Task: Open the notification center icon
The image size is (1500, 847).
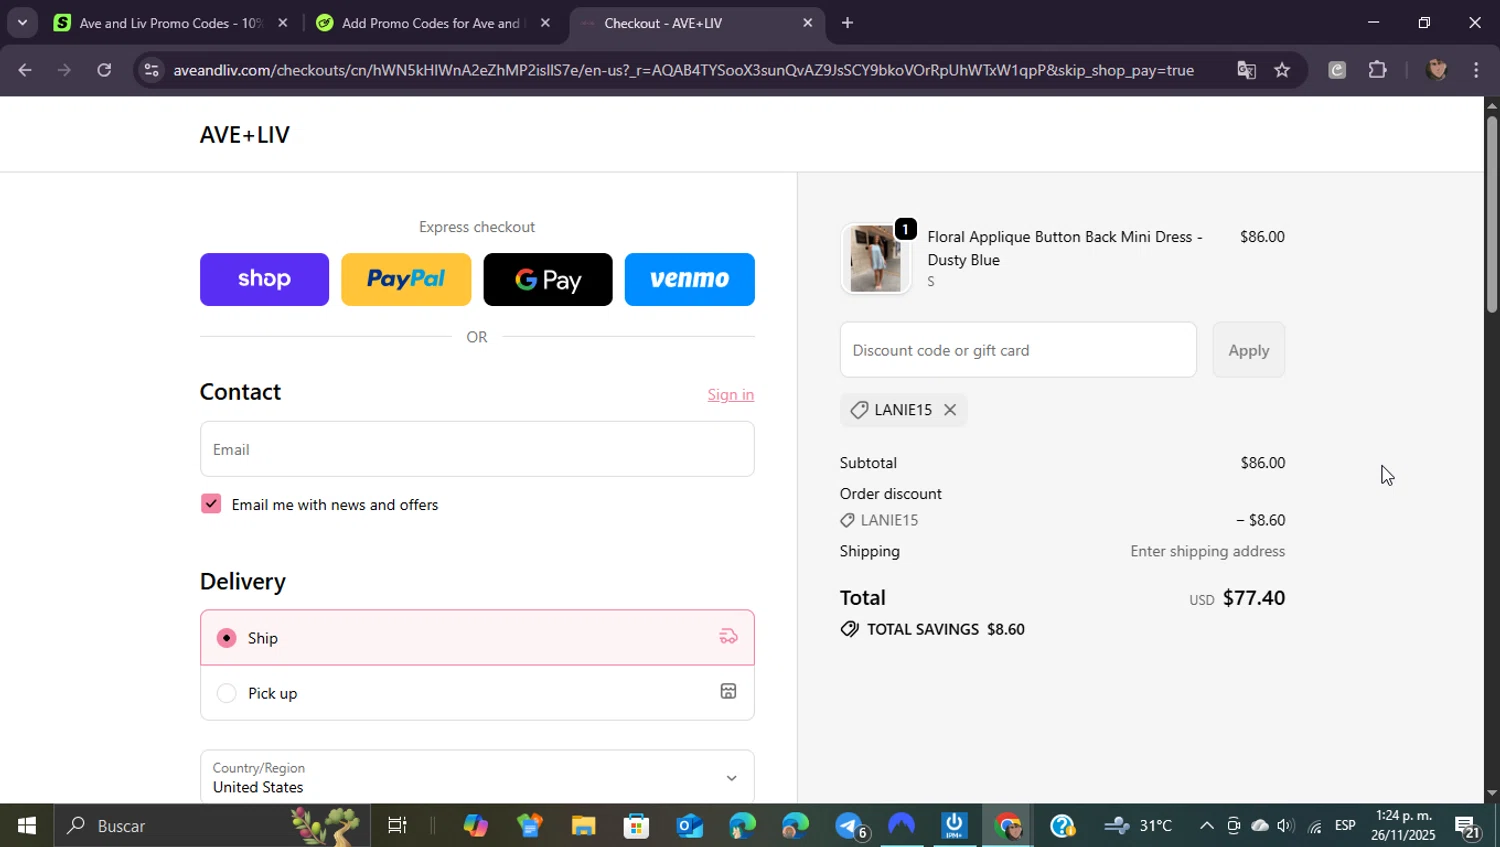Action: [1468, 826]
